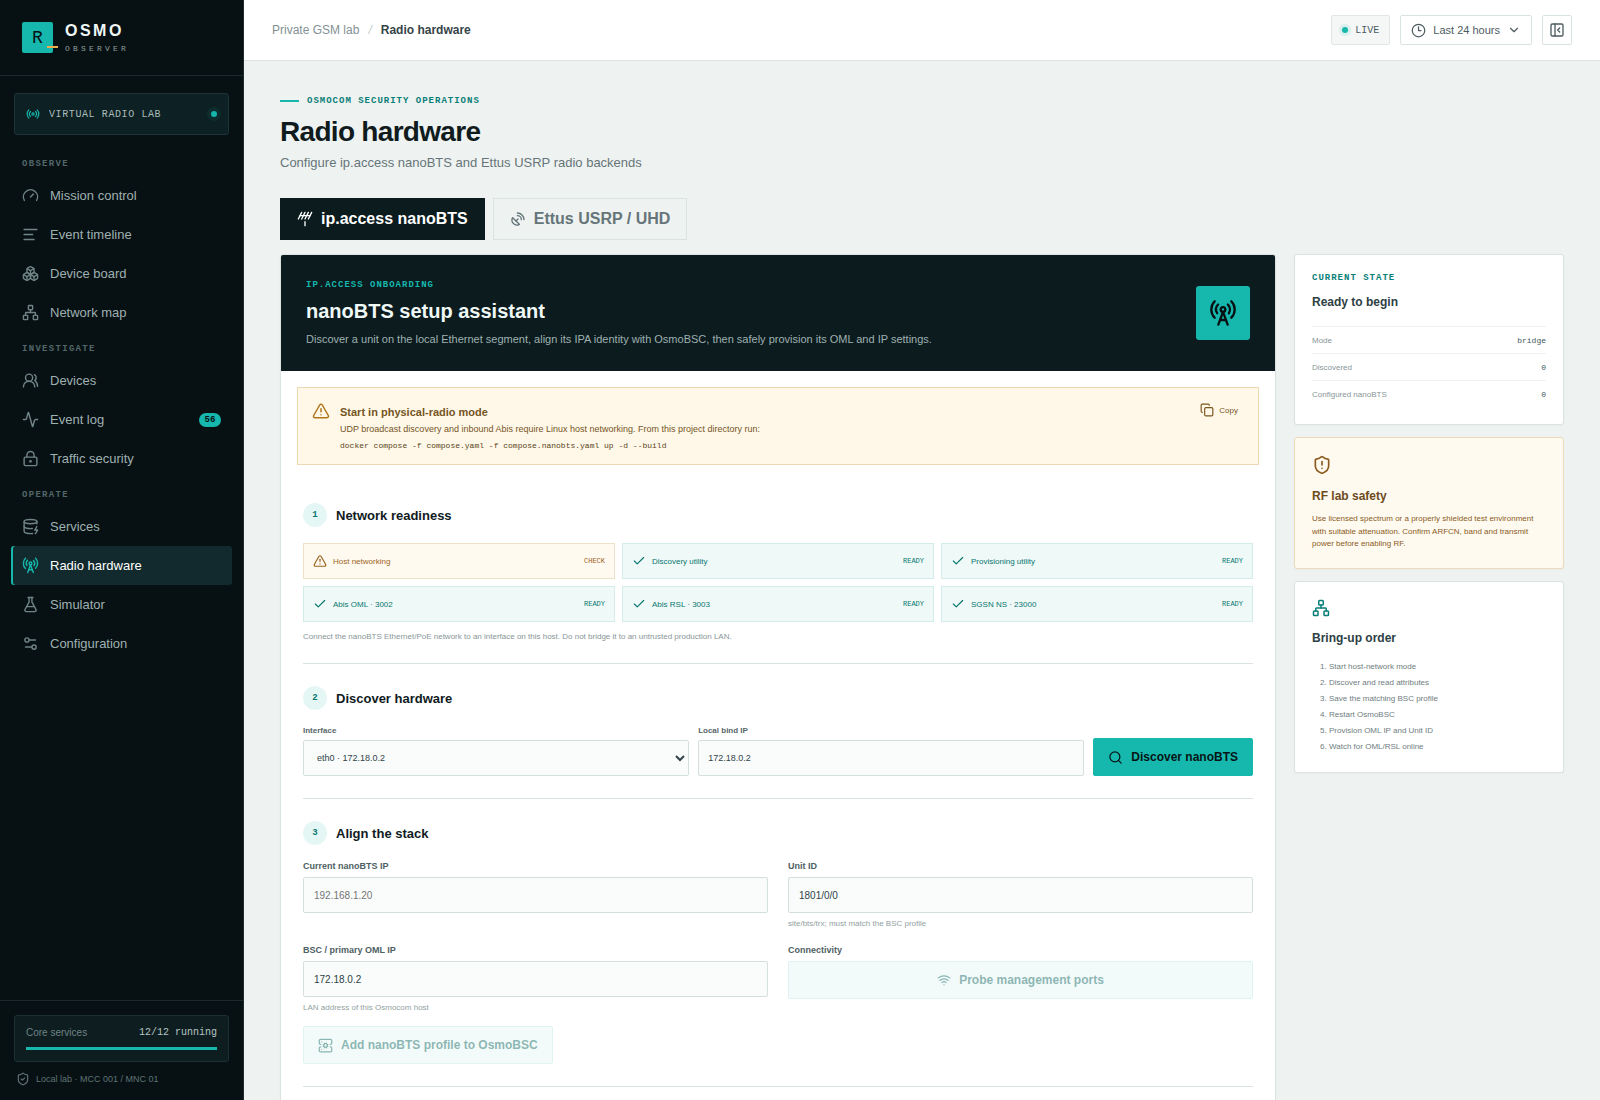Screen dimensions: 1600x1100
Task: Open the Virtual Radio Lab selector
Action: (x=121, y=114)
